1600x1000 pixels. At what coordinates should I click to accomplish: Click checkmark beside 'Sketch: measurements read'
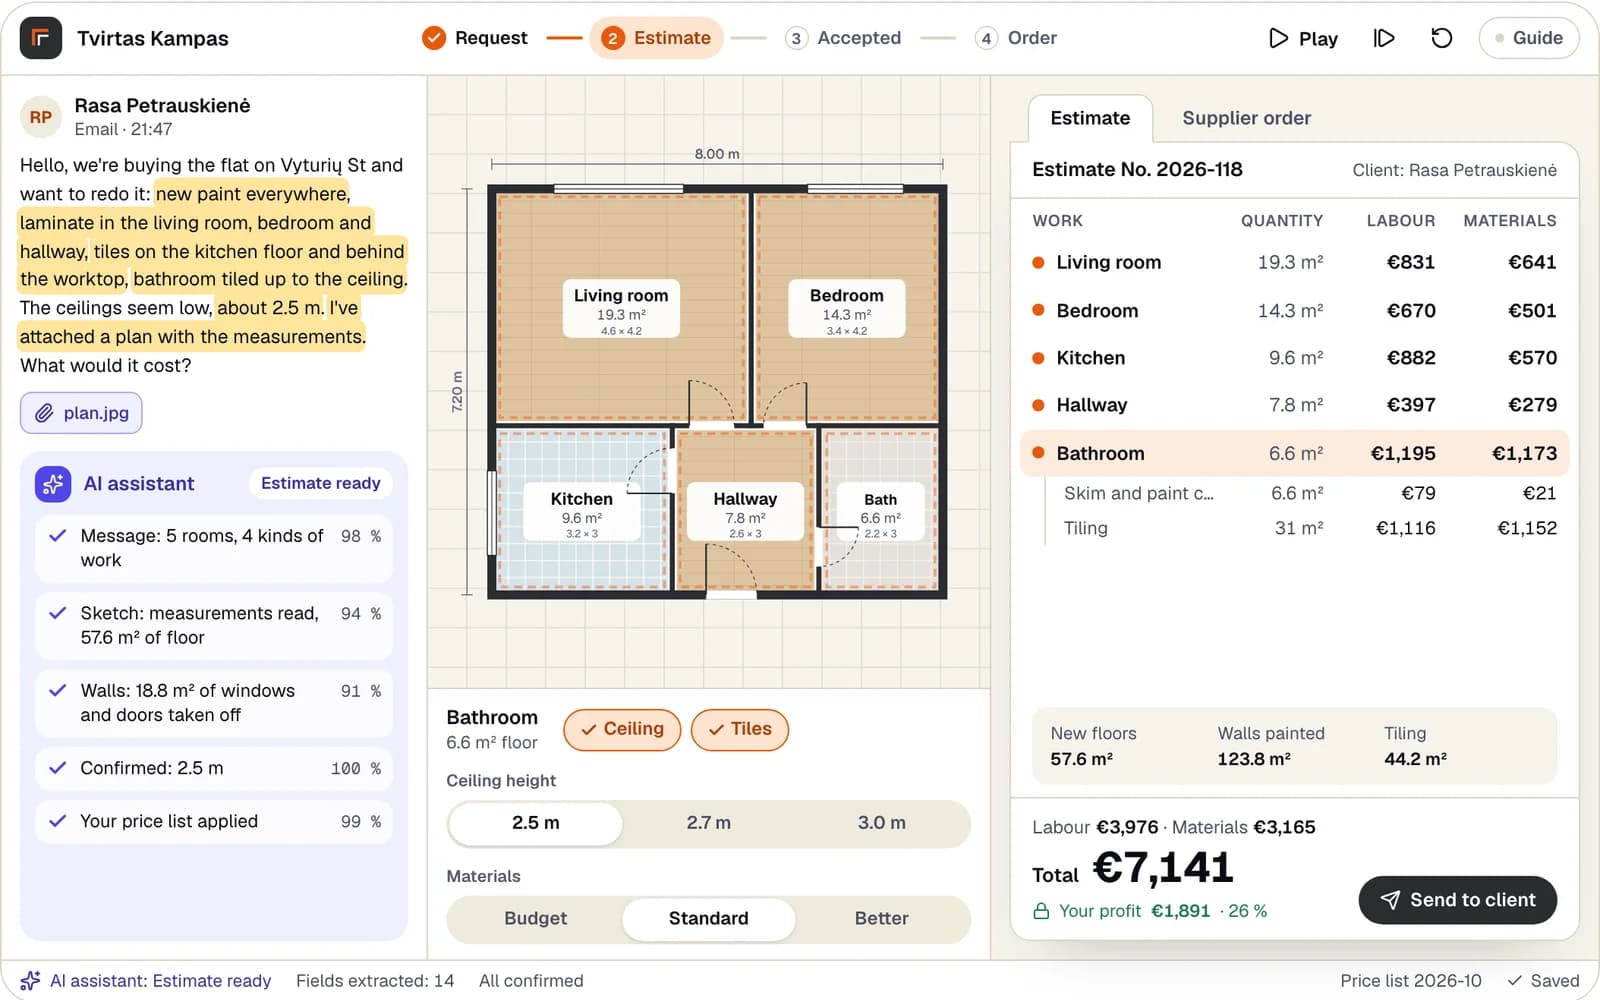[58, 613]
